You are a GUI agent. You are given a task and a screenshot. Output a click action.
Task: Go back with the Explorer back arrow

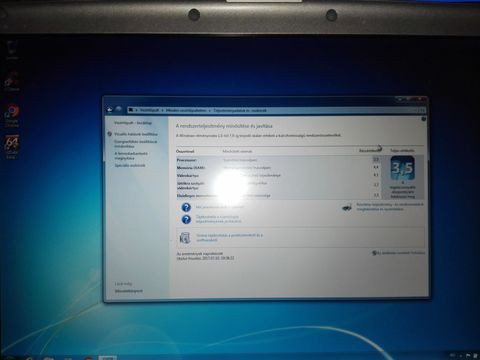point(109,109)
